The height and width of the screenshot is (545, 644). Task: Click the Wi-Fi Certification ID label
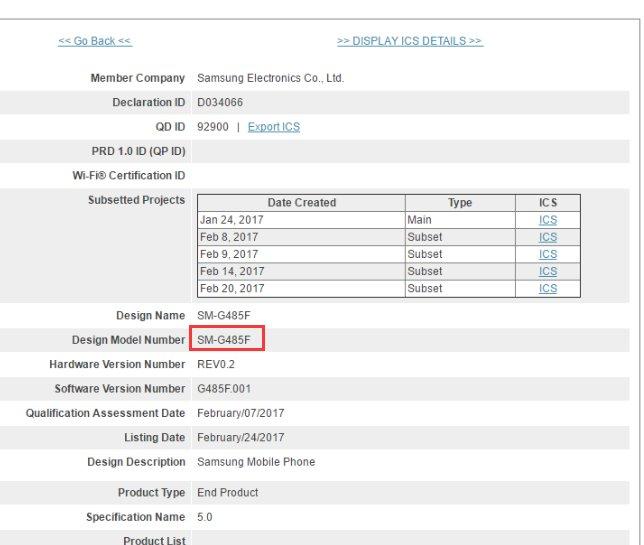[129, 176]
